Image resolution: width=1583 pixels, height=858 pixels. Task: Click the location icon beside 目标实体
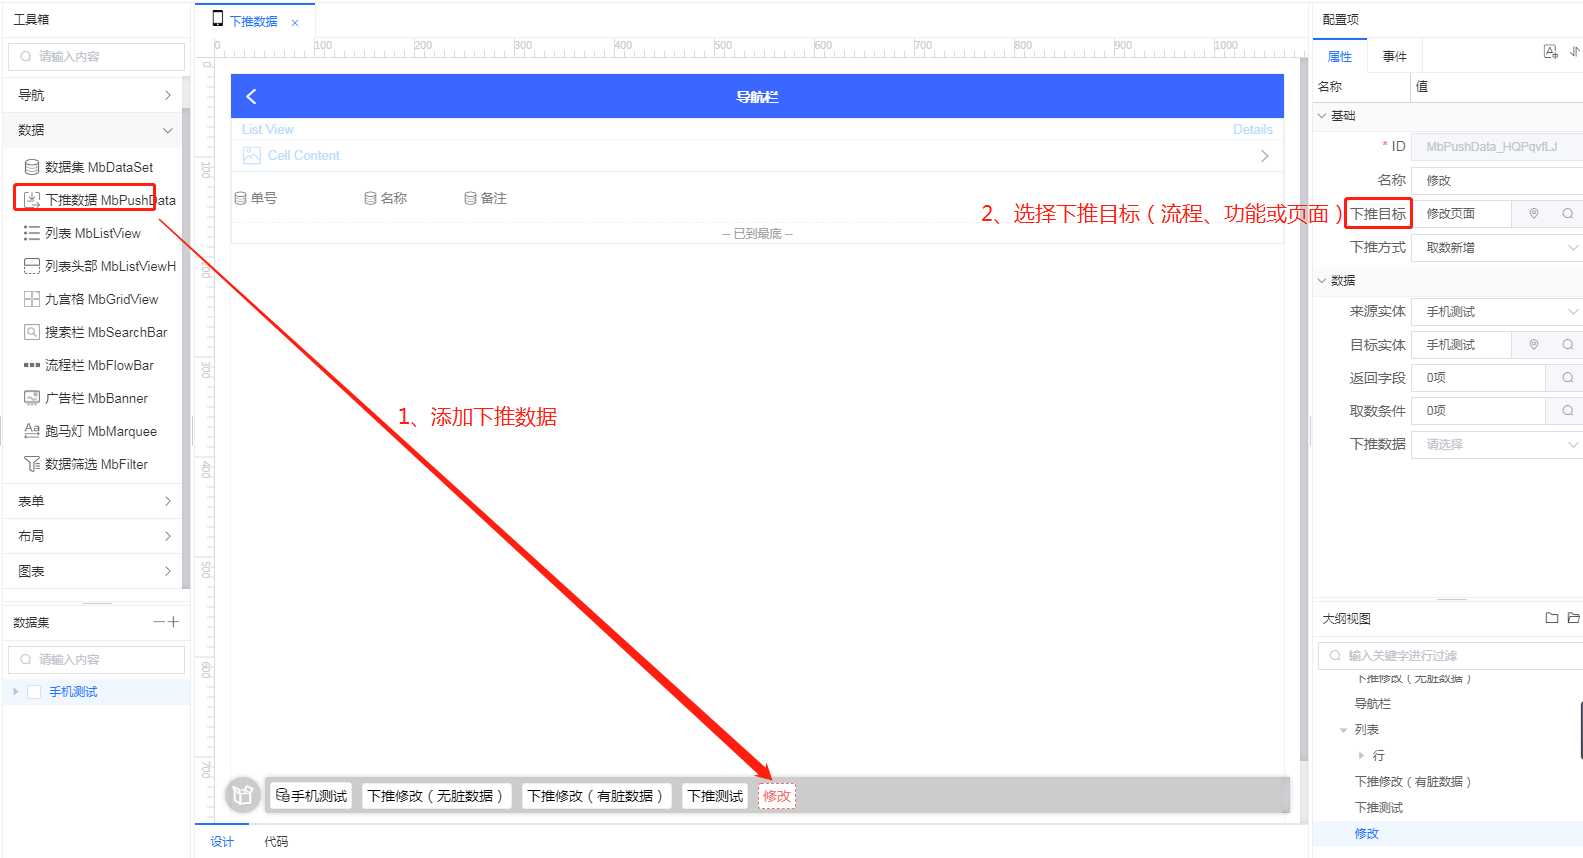(x=1533, y=345)
